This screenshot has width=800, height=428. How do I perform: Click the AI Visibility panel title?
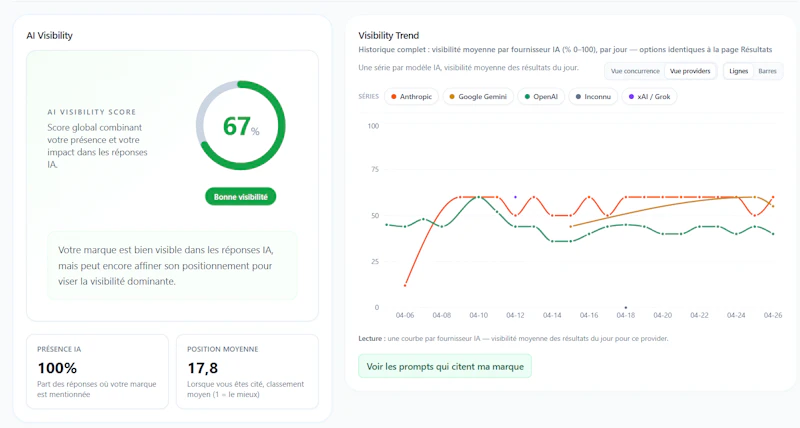pos(49,35)
